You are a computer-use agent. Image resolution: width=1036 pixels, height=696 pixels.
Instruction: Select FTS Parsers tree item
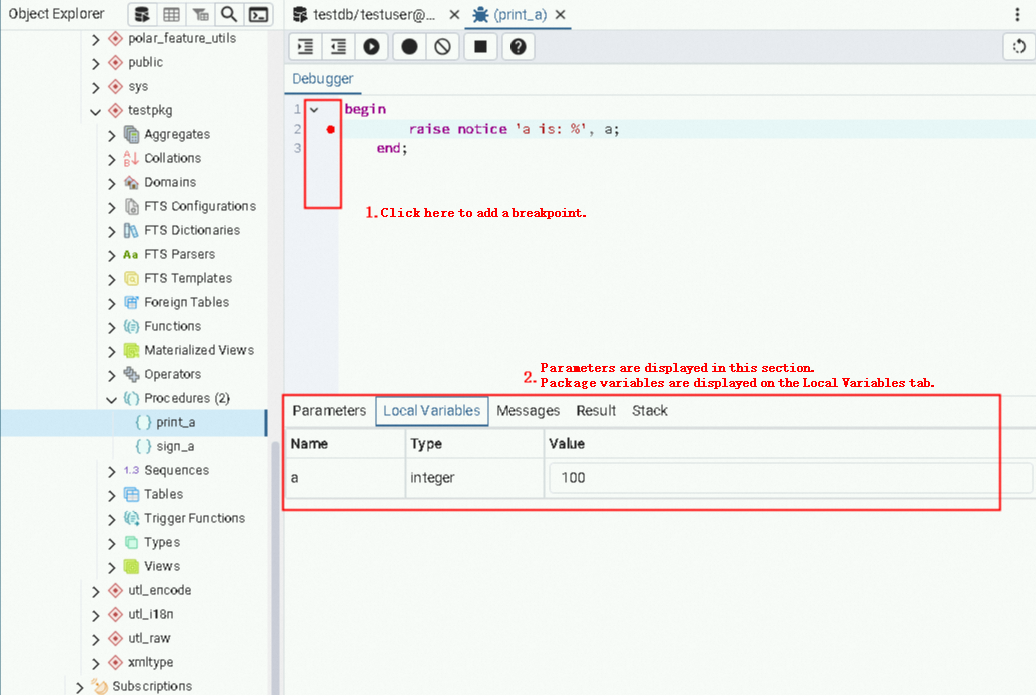pyautogui.click(x=179, y=254)
